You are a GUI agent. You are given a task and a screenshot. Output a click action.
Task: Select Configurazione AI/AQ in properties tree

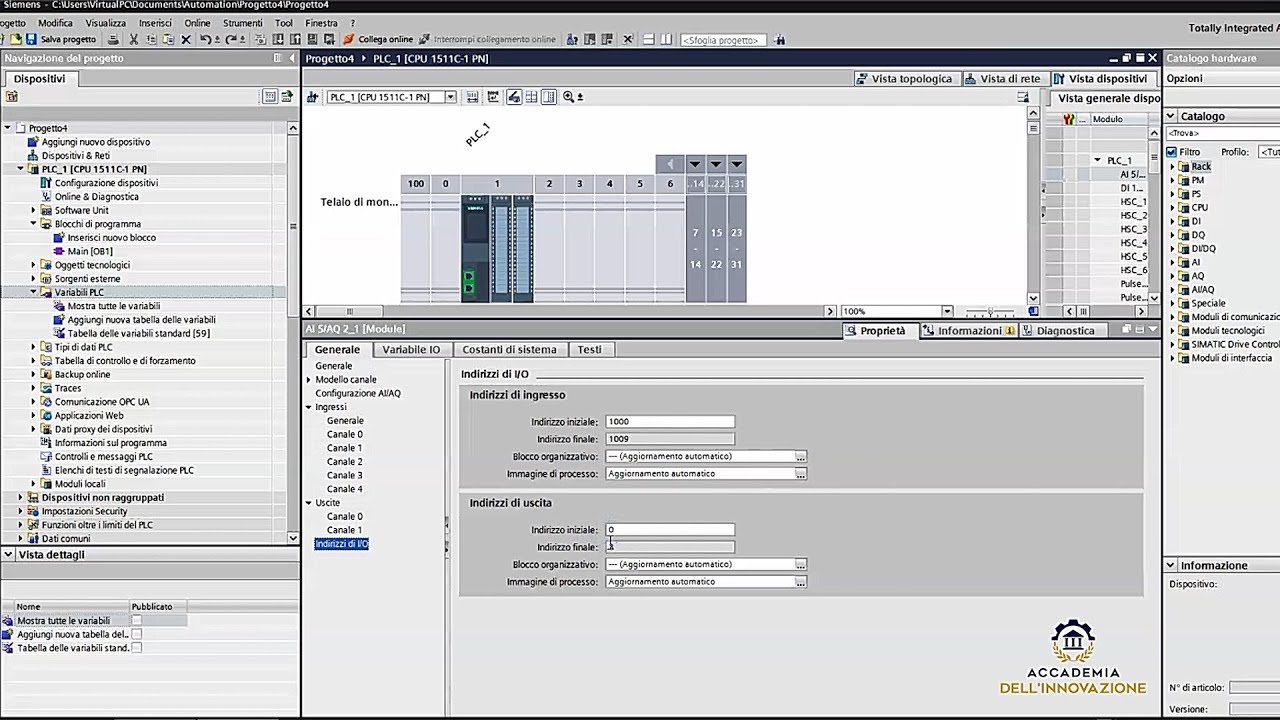click(x=358, y=393)
